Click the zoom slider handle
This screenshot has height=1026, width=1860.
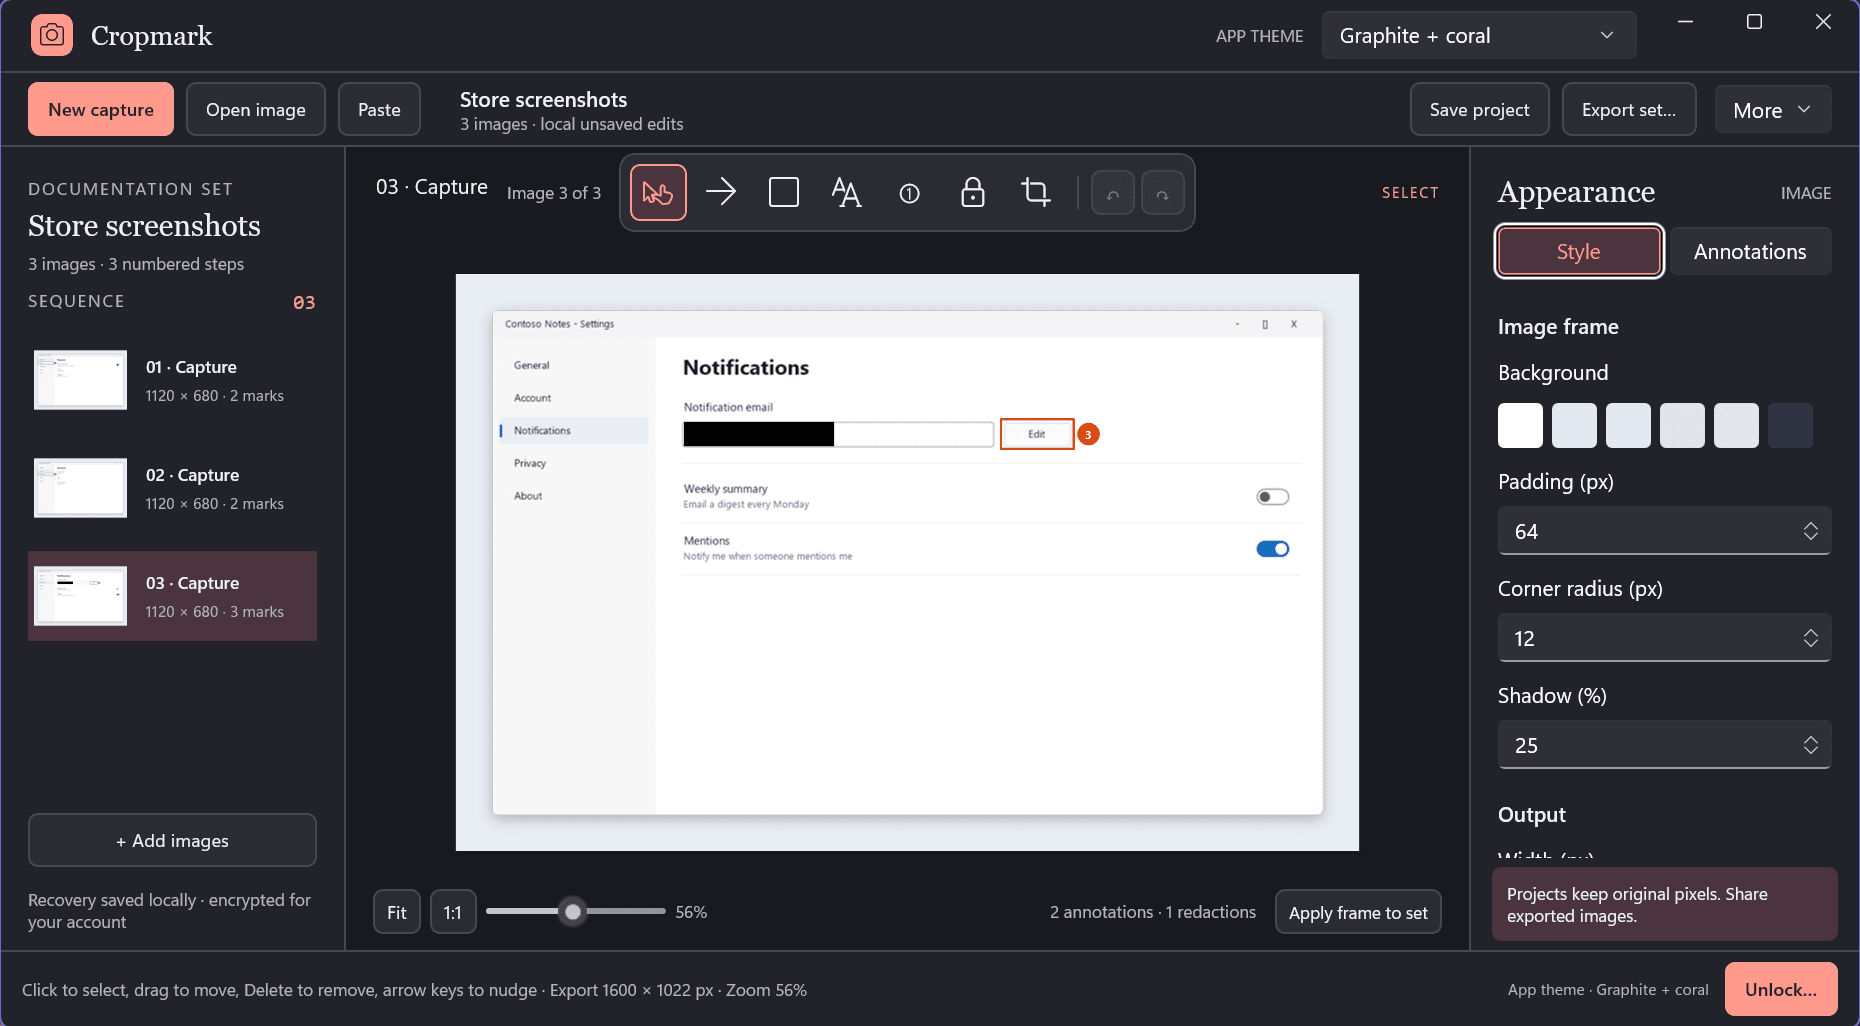coord(573,912)
